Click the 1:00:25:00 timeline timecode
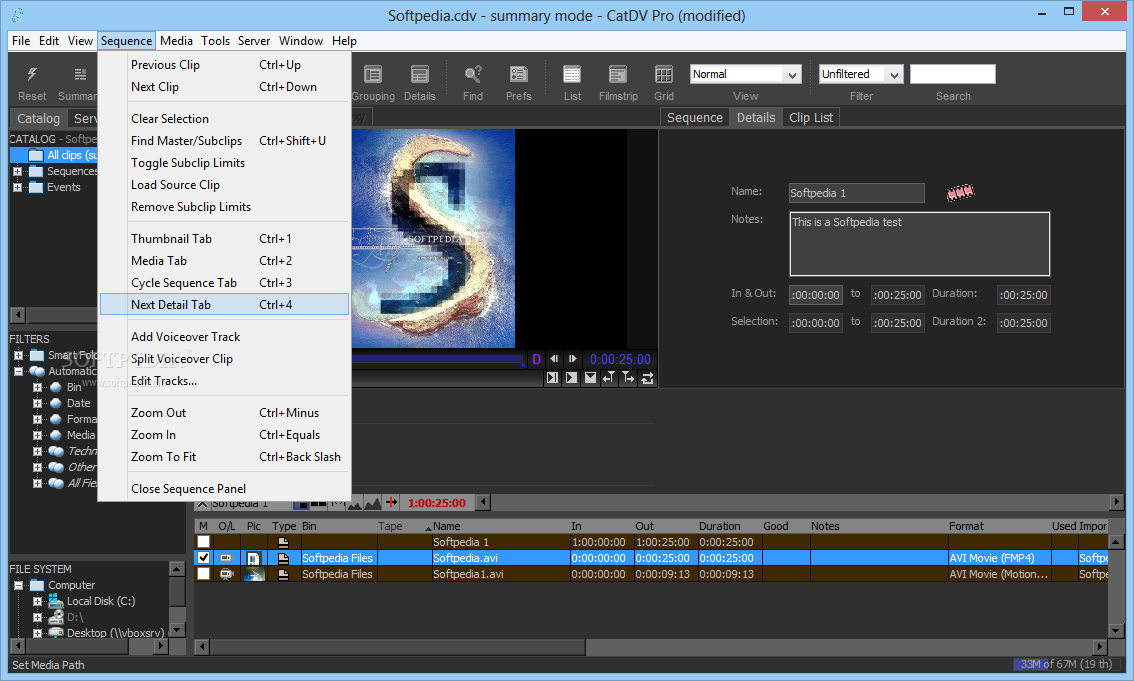 point(437,502)
